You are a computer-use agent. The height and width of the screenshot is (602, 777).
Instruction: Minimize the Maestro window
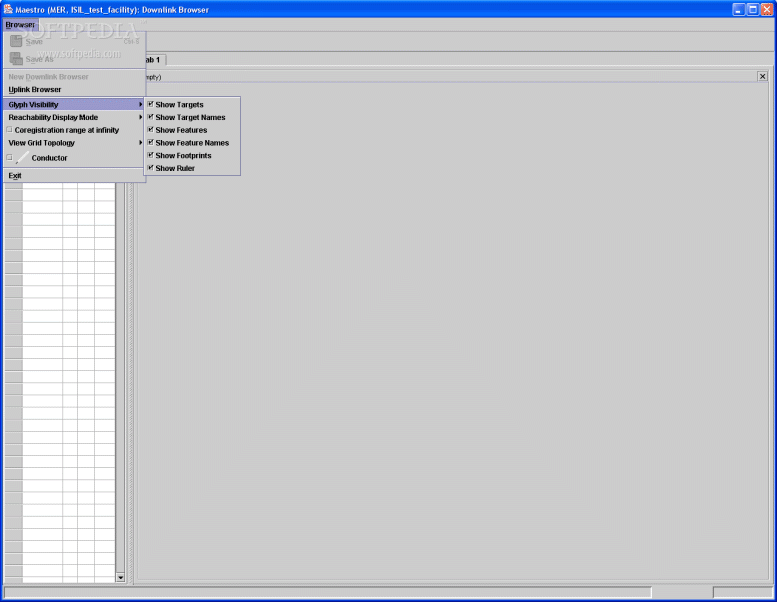coord(739,9)
